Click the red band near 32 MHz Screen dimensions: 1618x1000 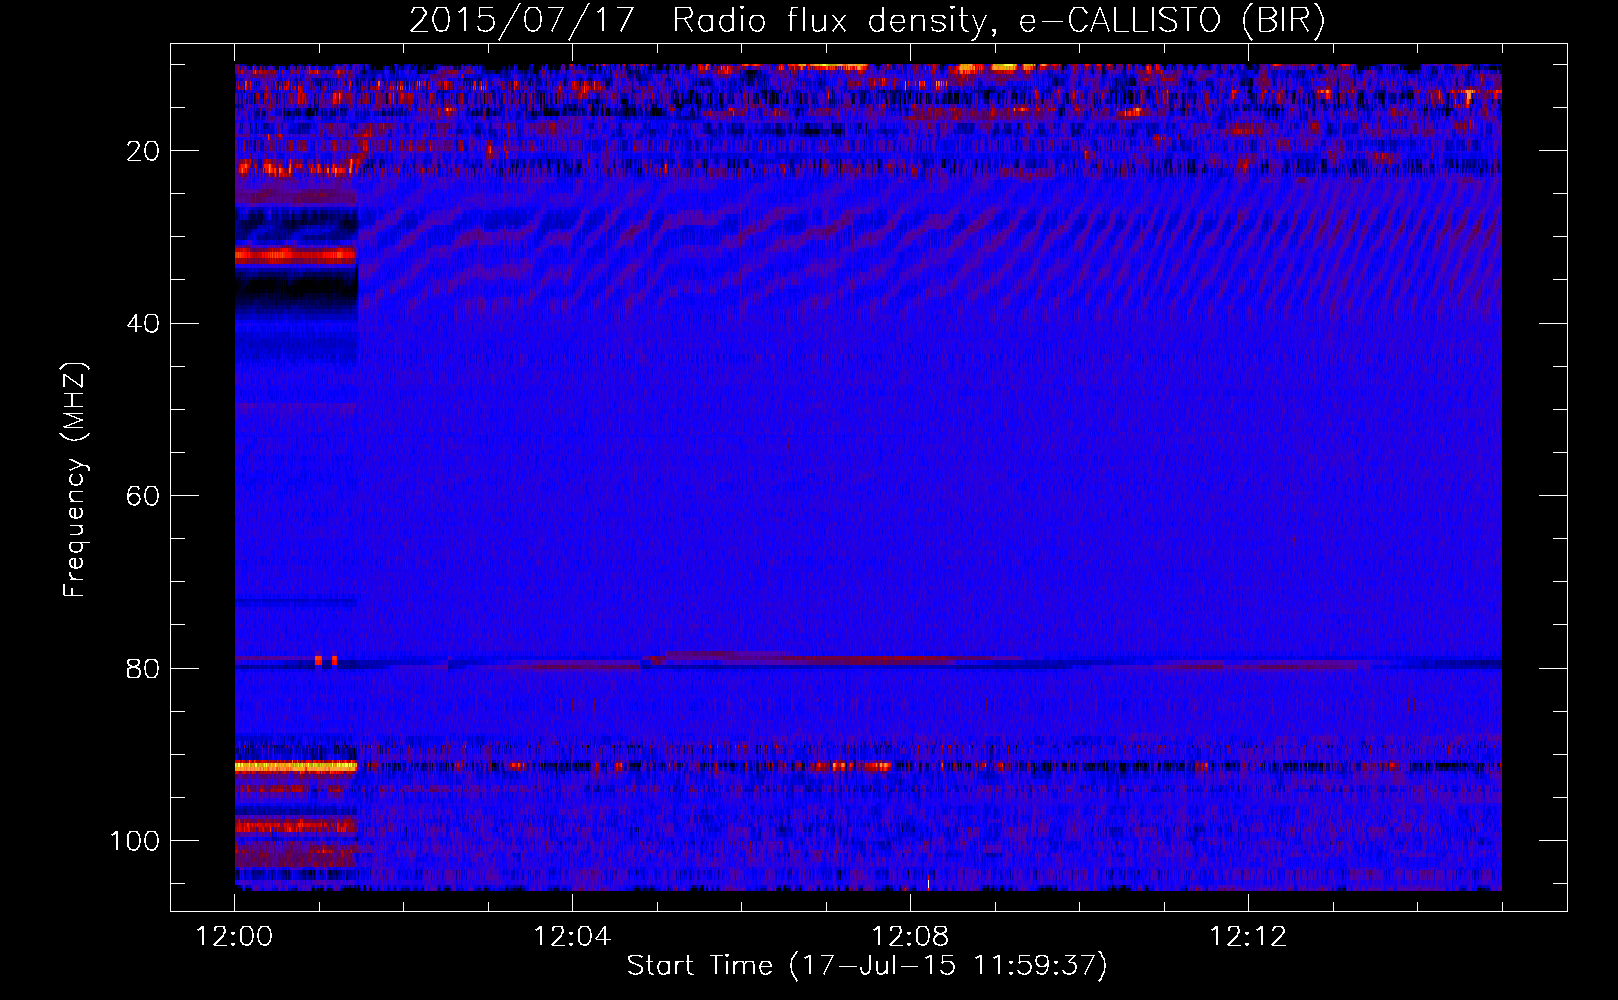[x=296, y=255]
